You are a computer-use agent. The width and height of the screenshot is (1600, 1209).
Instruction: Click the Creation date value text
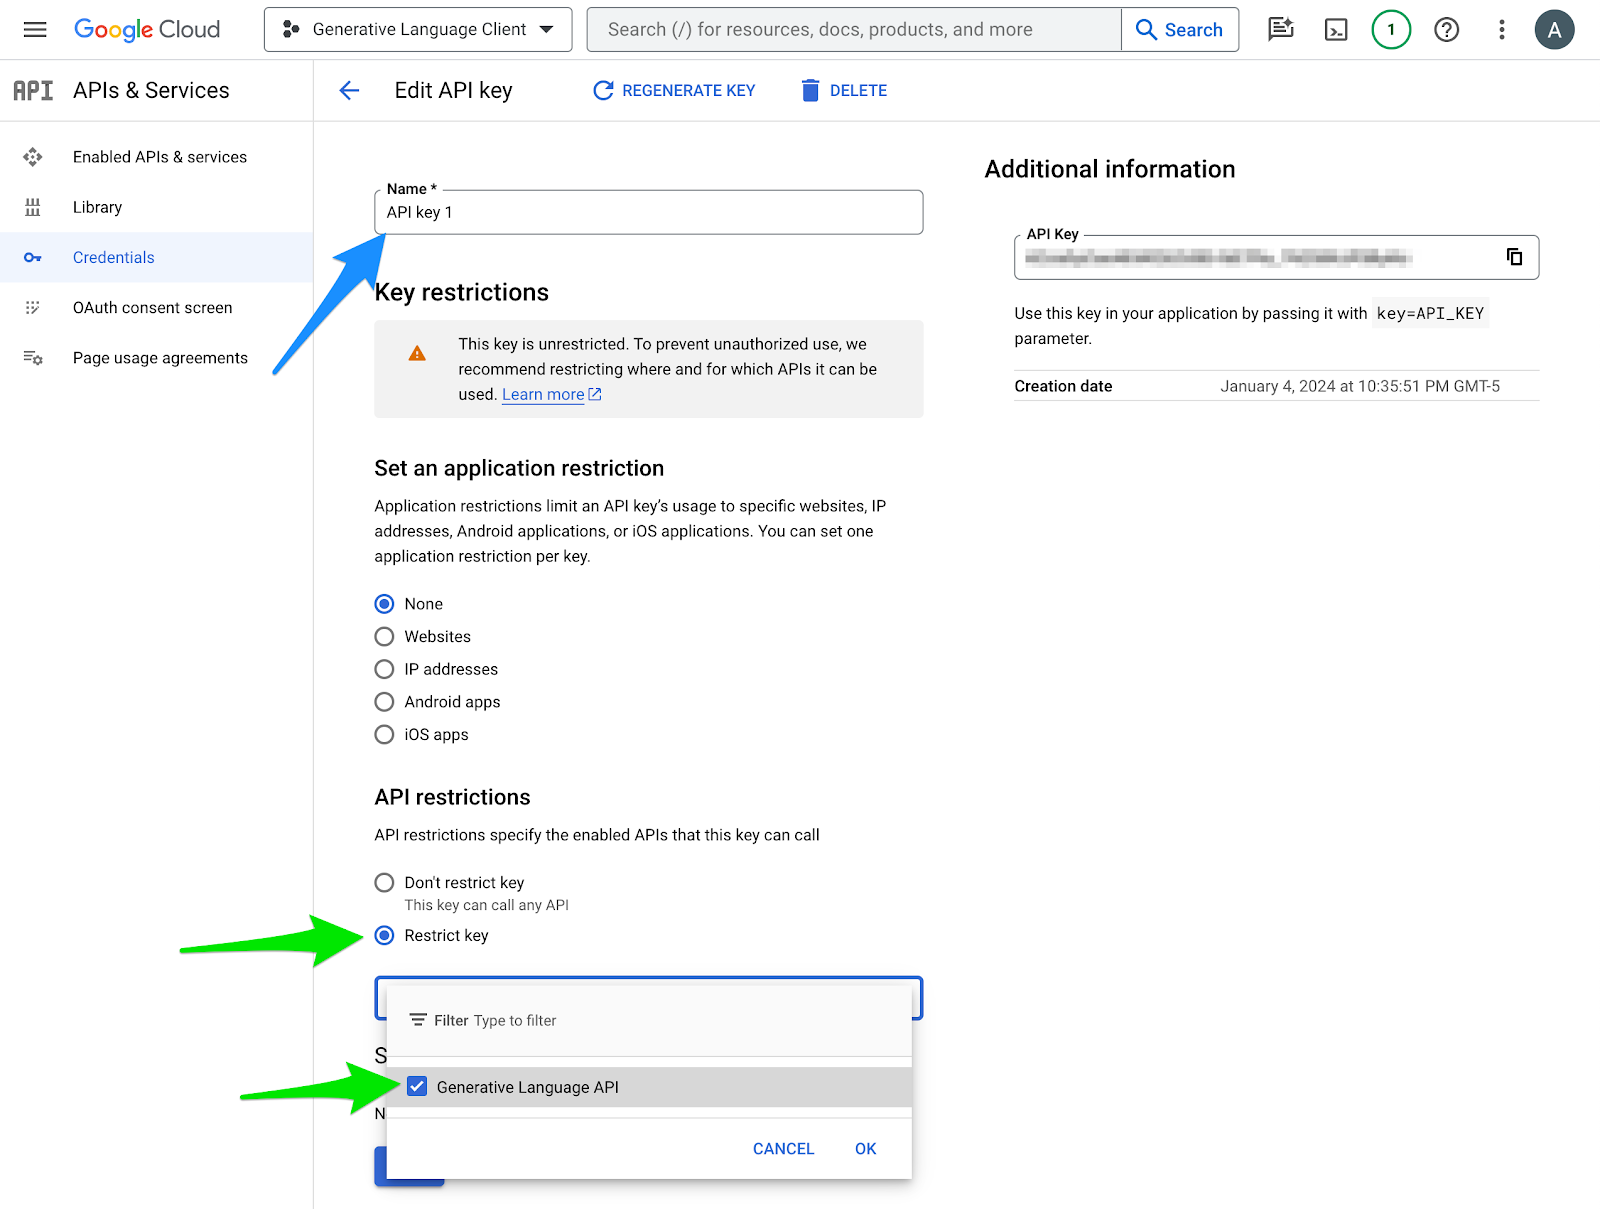pyautogui.click(x=1360, y=386)
